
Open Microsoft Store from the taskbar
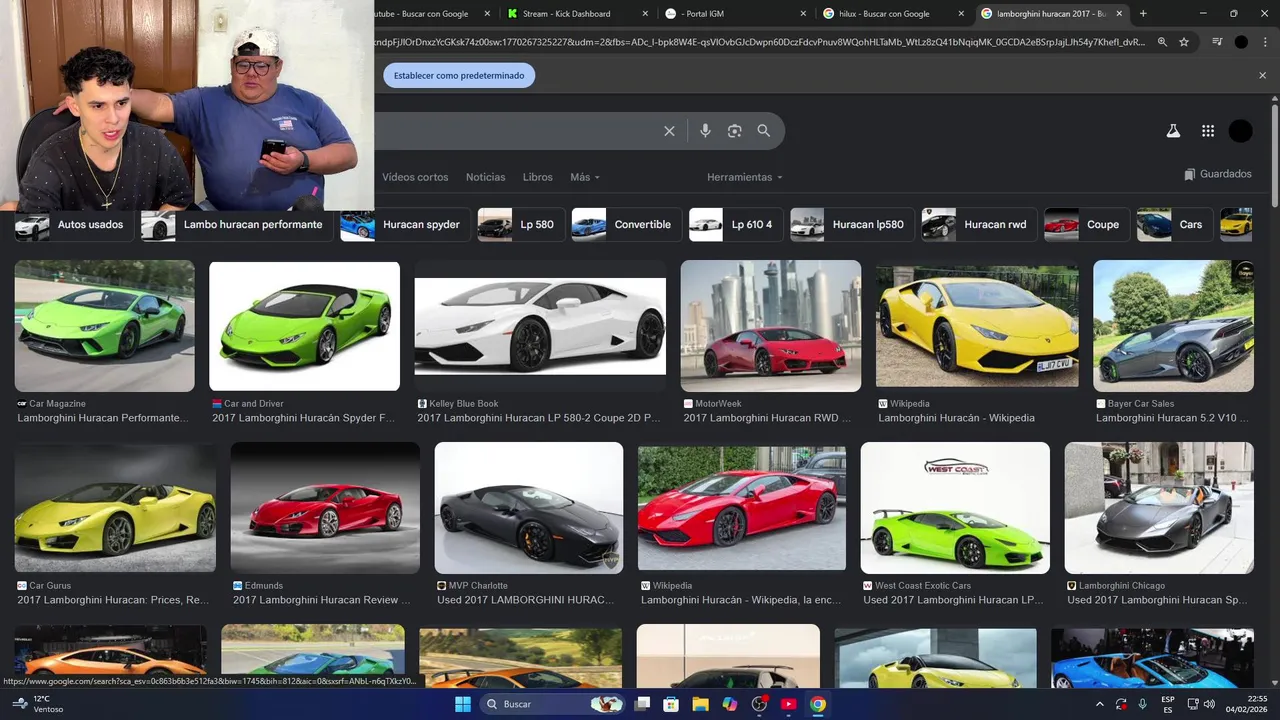pyautogui.click(x=671, y=704)
